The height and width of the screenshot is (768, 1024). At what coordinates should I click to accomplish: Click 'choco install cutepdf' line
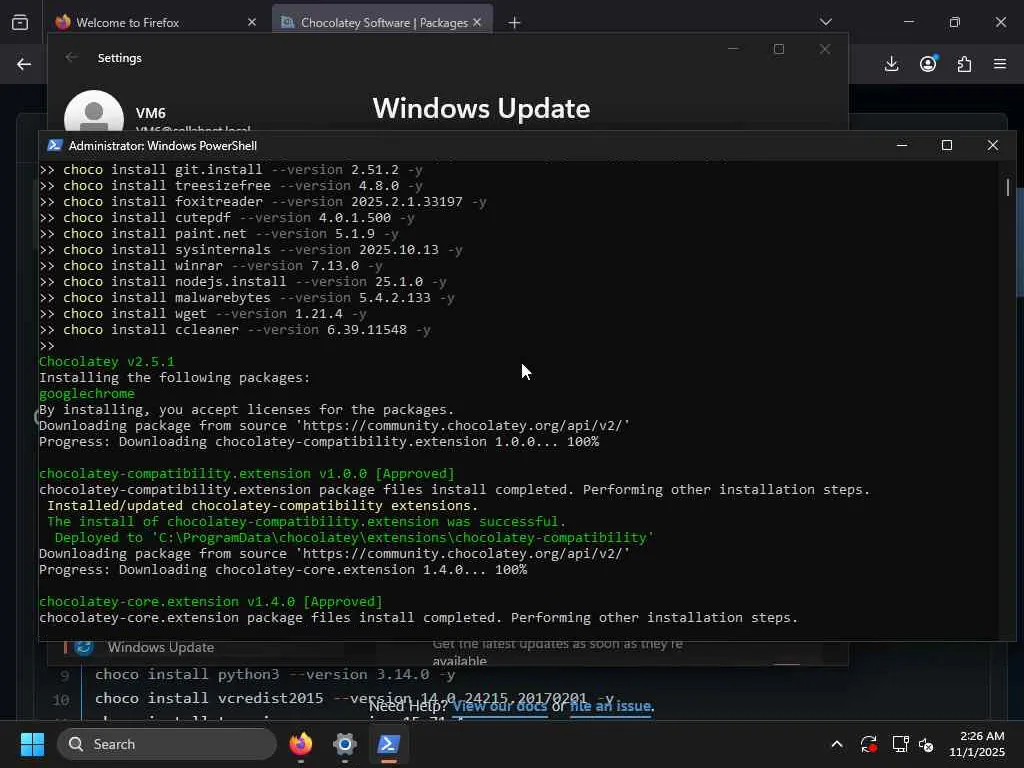pos(227,217)
